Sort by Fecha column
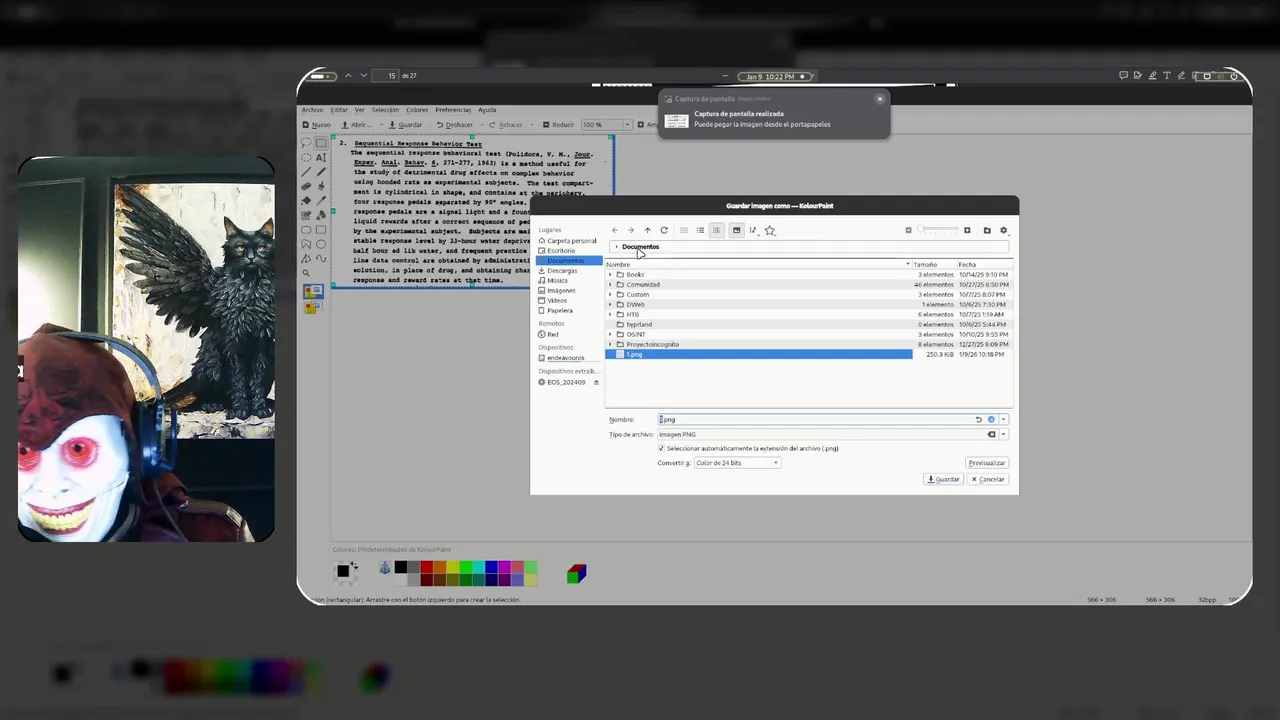 [985, 265]
